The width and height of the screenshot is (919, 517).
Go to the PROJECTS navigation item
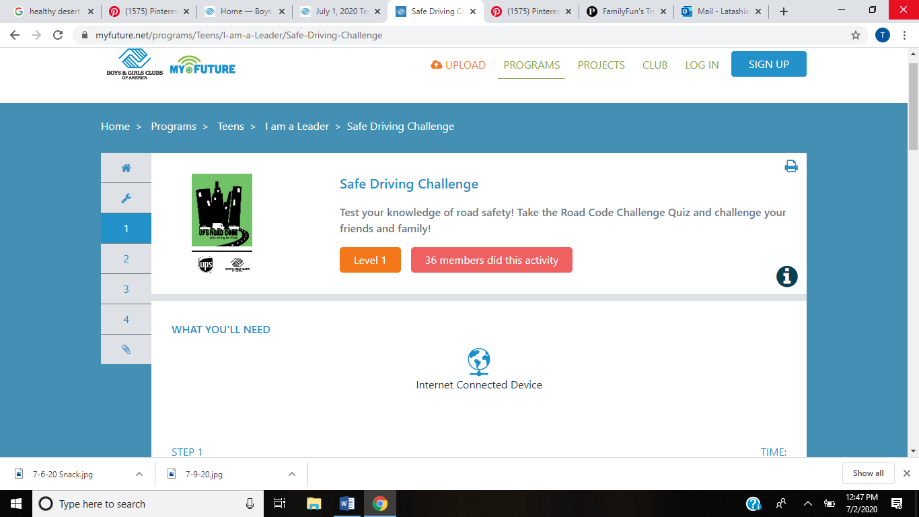(601, 65)
